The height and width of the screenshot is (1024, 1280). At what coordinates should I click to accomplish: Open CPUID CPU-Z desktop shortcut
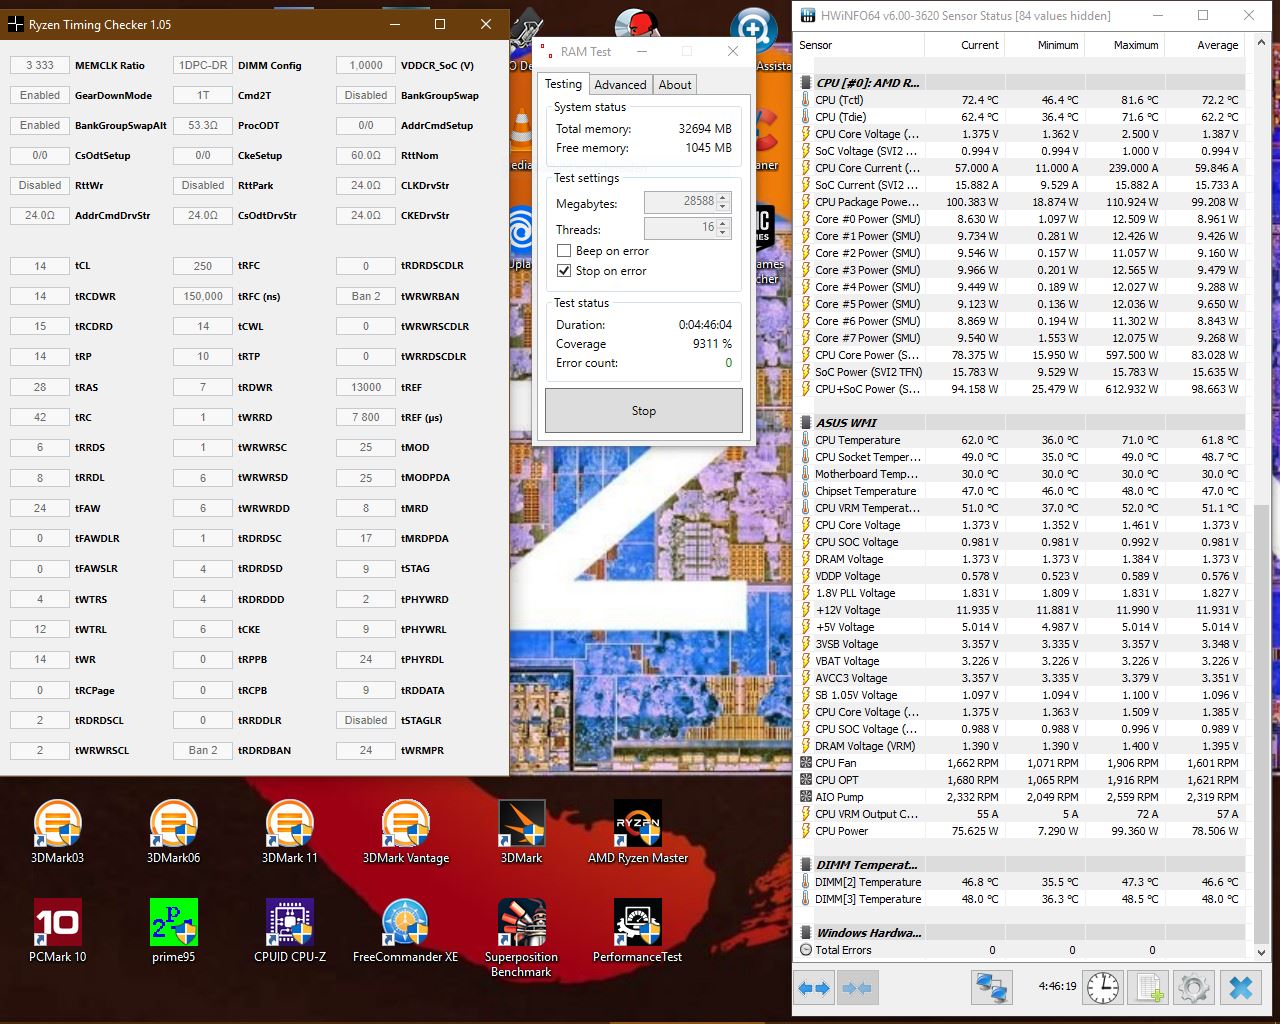290,931
